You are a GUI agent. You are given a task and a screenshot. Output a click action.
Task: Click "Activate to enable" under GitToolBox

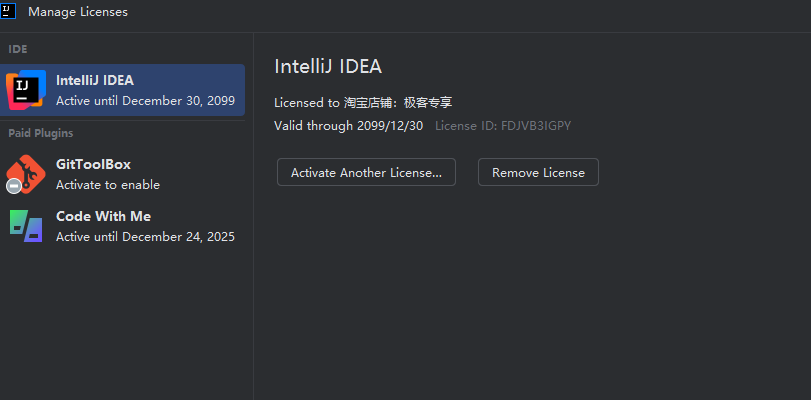click(x=108, y=185)
